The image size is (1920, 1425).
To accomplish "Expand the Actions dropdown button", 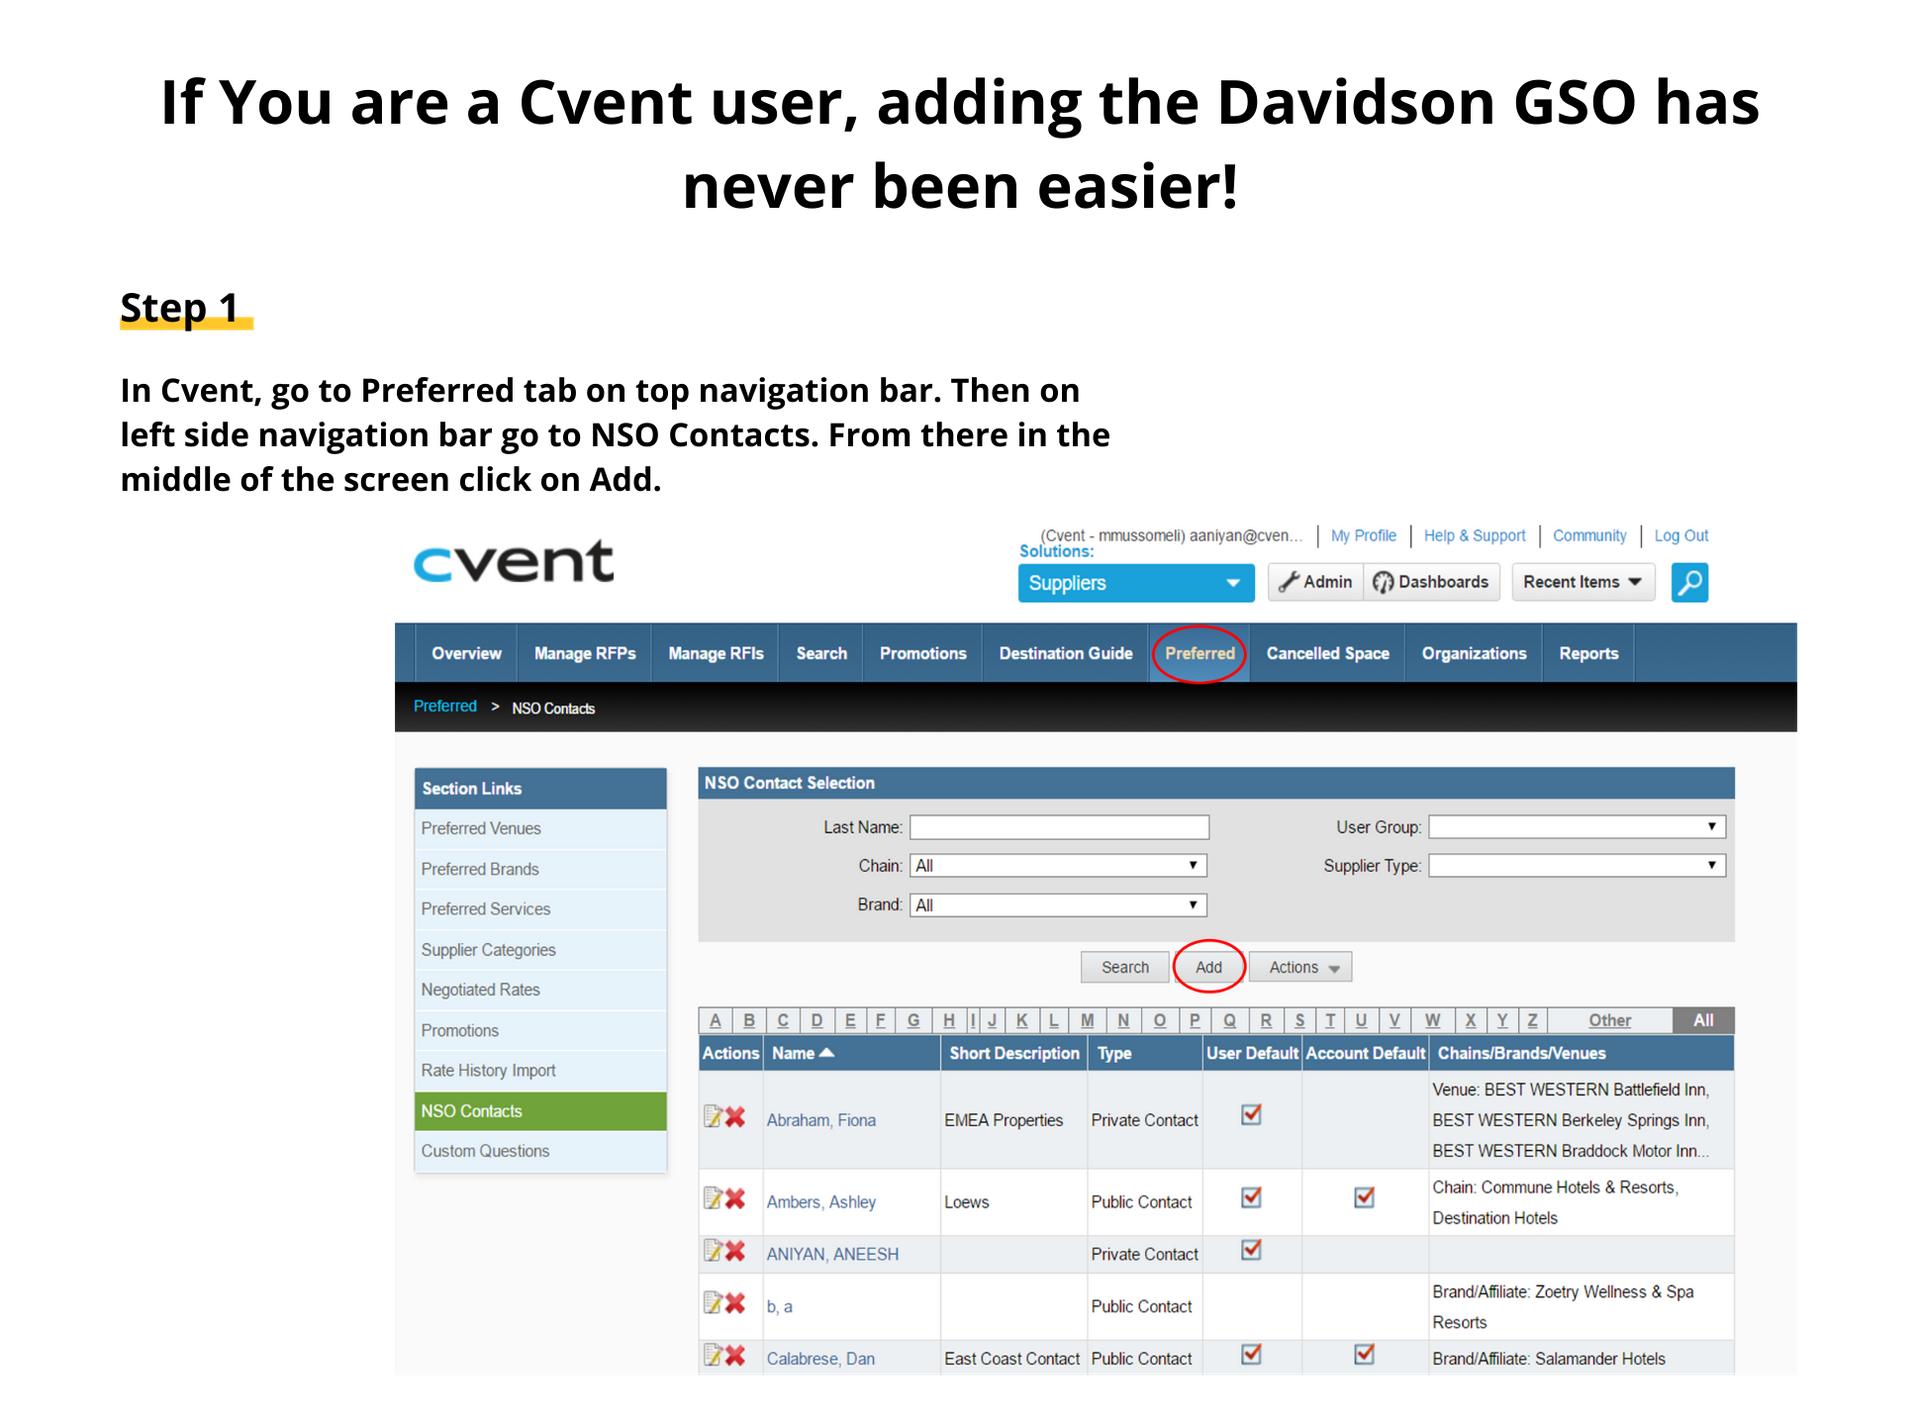I will point(1301,967).
